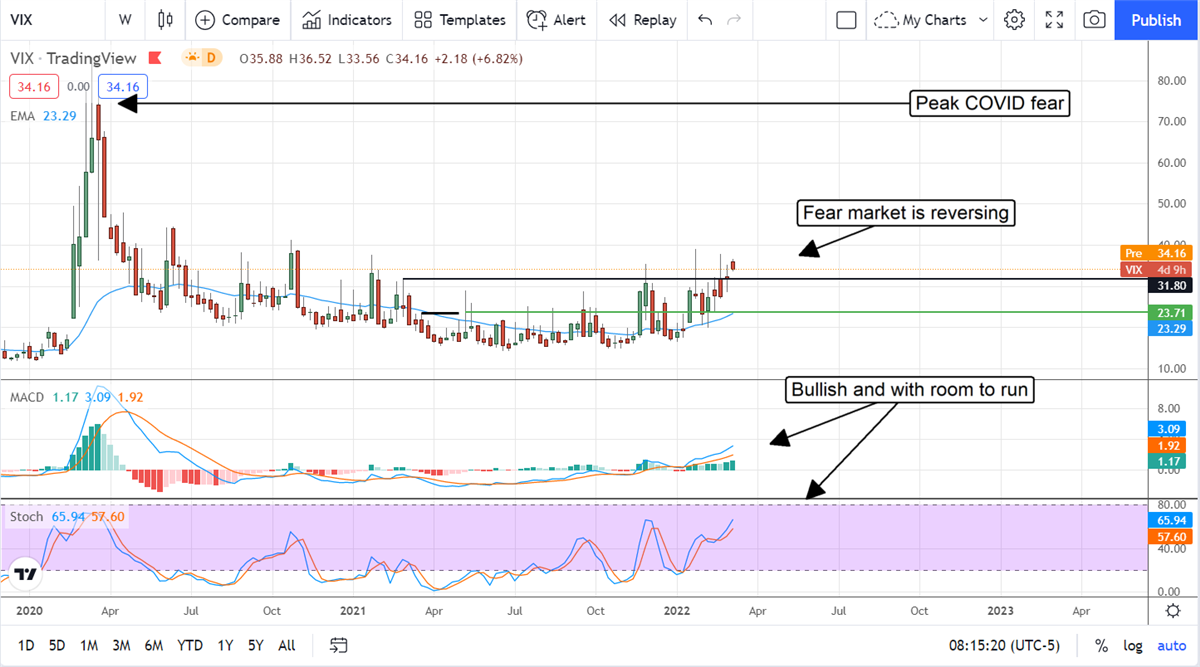Click the Redo arrow icon
Screen dimensions: 1200x667
735,20
